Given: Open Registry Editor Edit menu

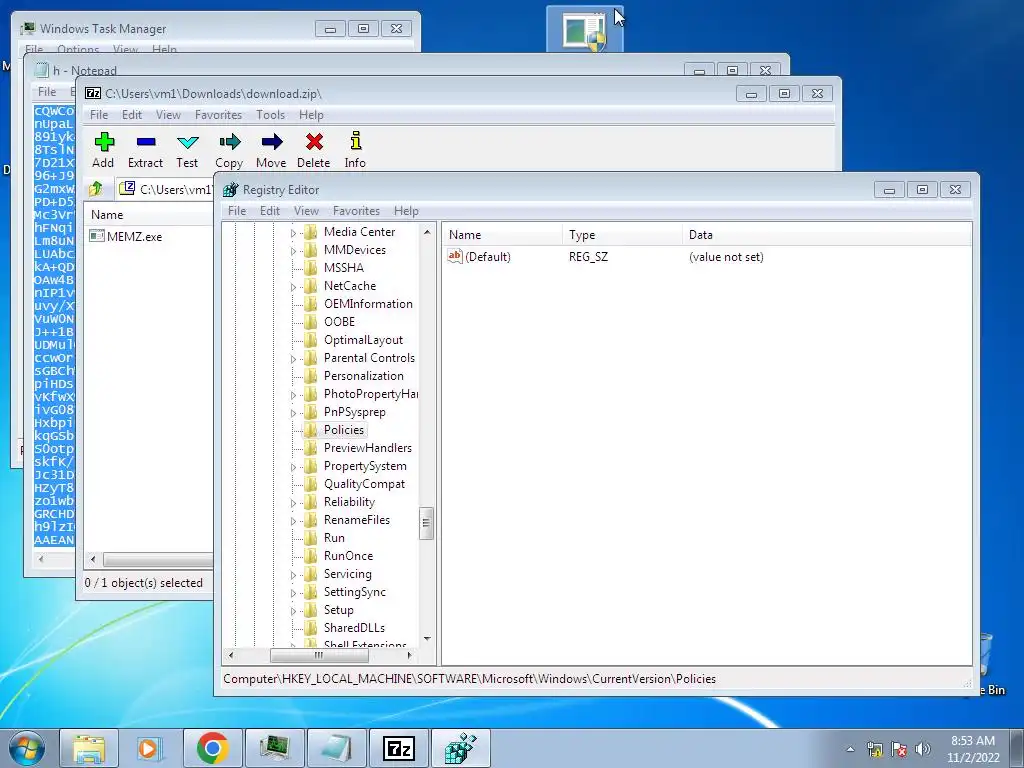Looking at the screenshot, I should [x=270, y=211].
